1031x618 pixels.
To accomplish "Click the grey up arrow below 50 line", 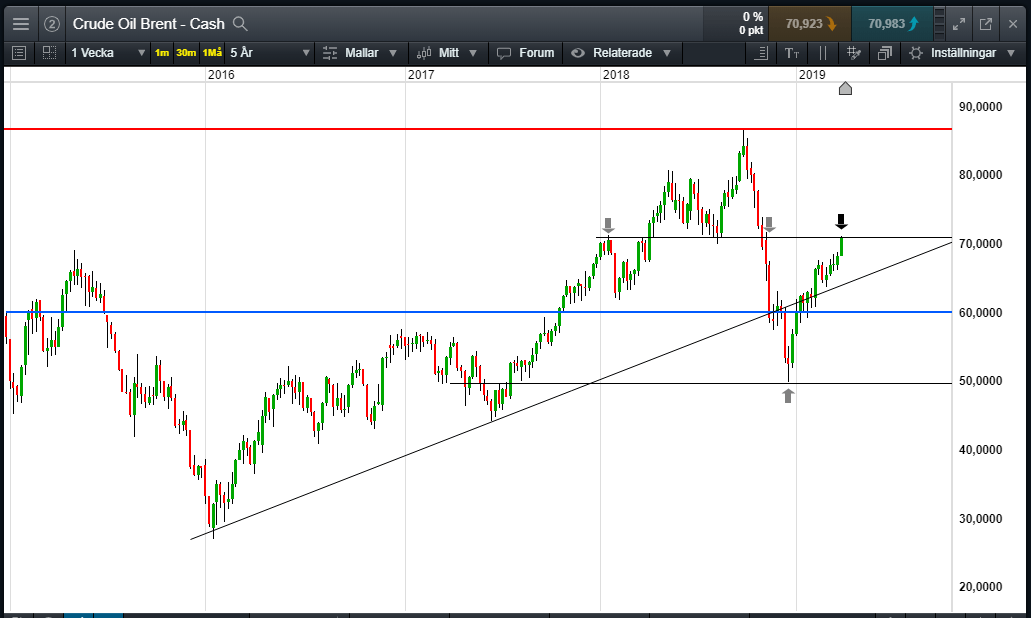I will point(788,395).
